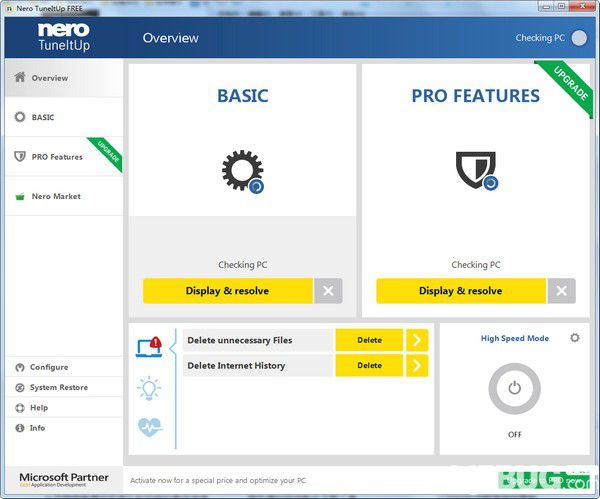The image size is (600, 499).
Task: Click the PRO Features shield sidebar icon
Action: coord(20,156)
